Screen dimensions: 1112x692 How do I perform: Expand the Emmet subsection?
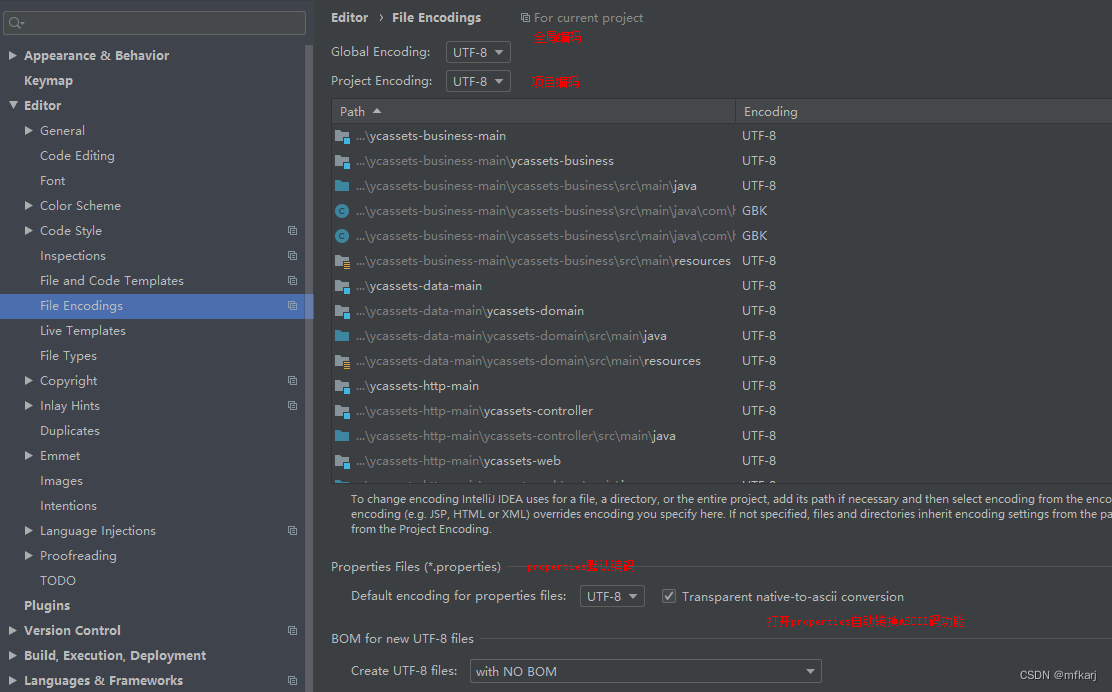28,455
